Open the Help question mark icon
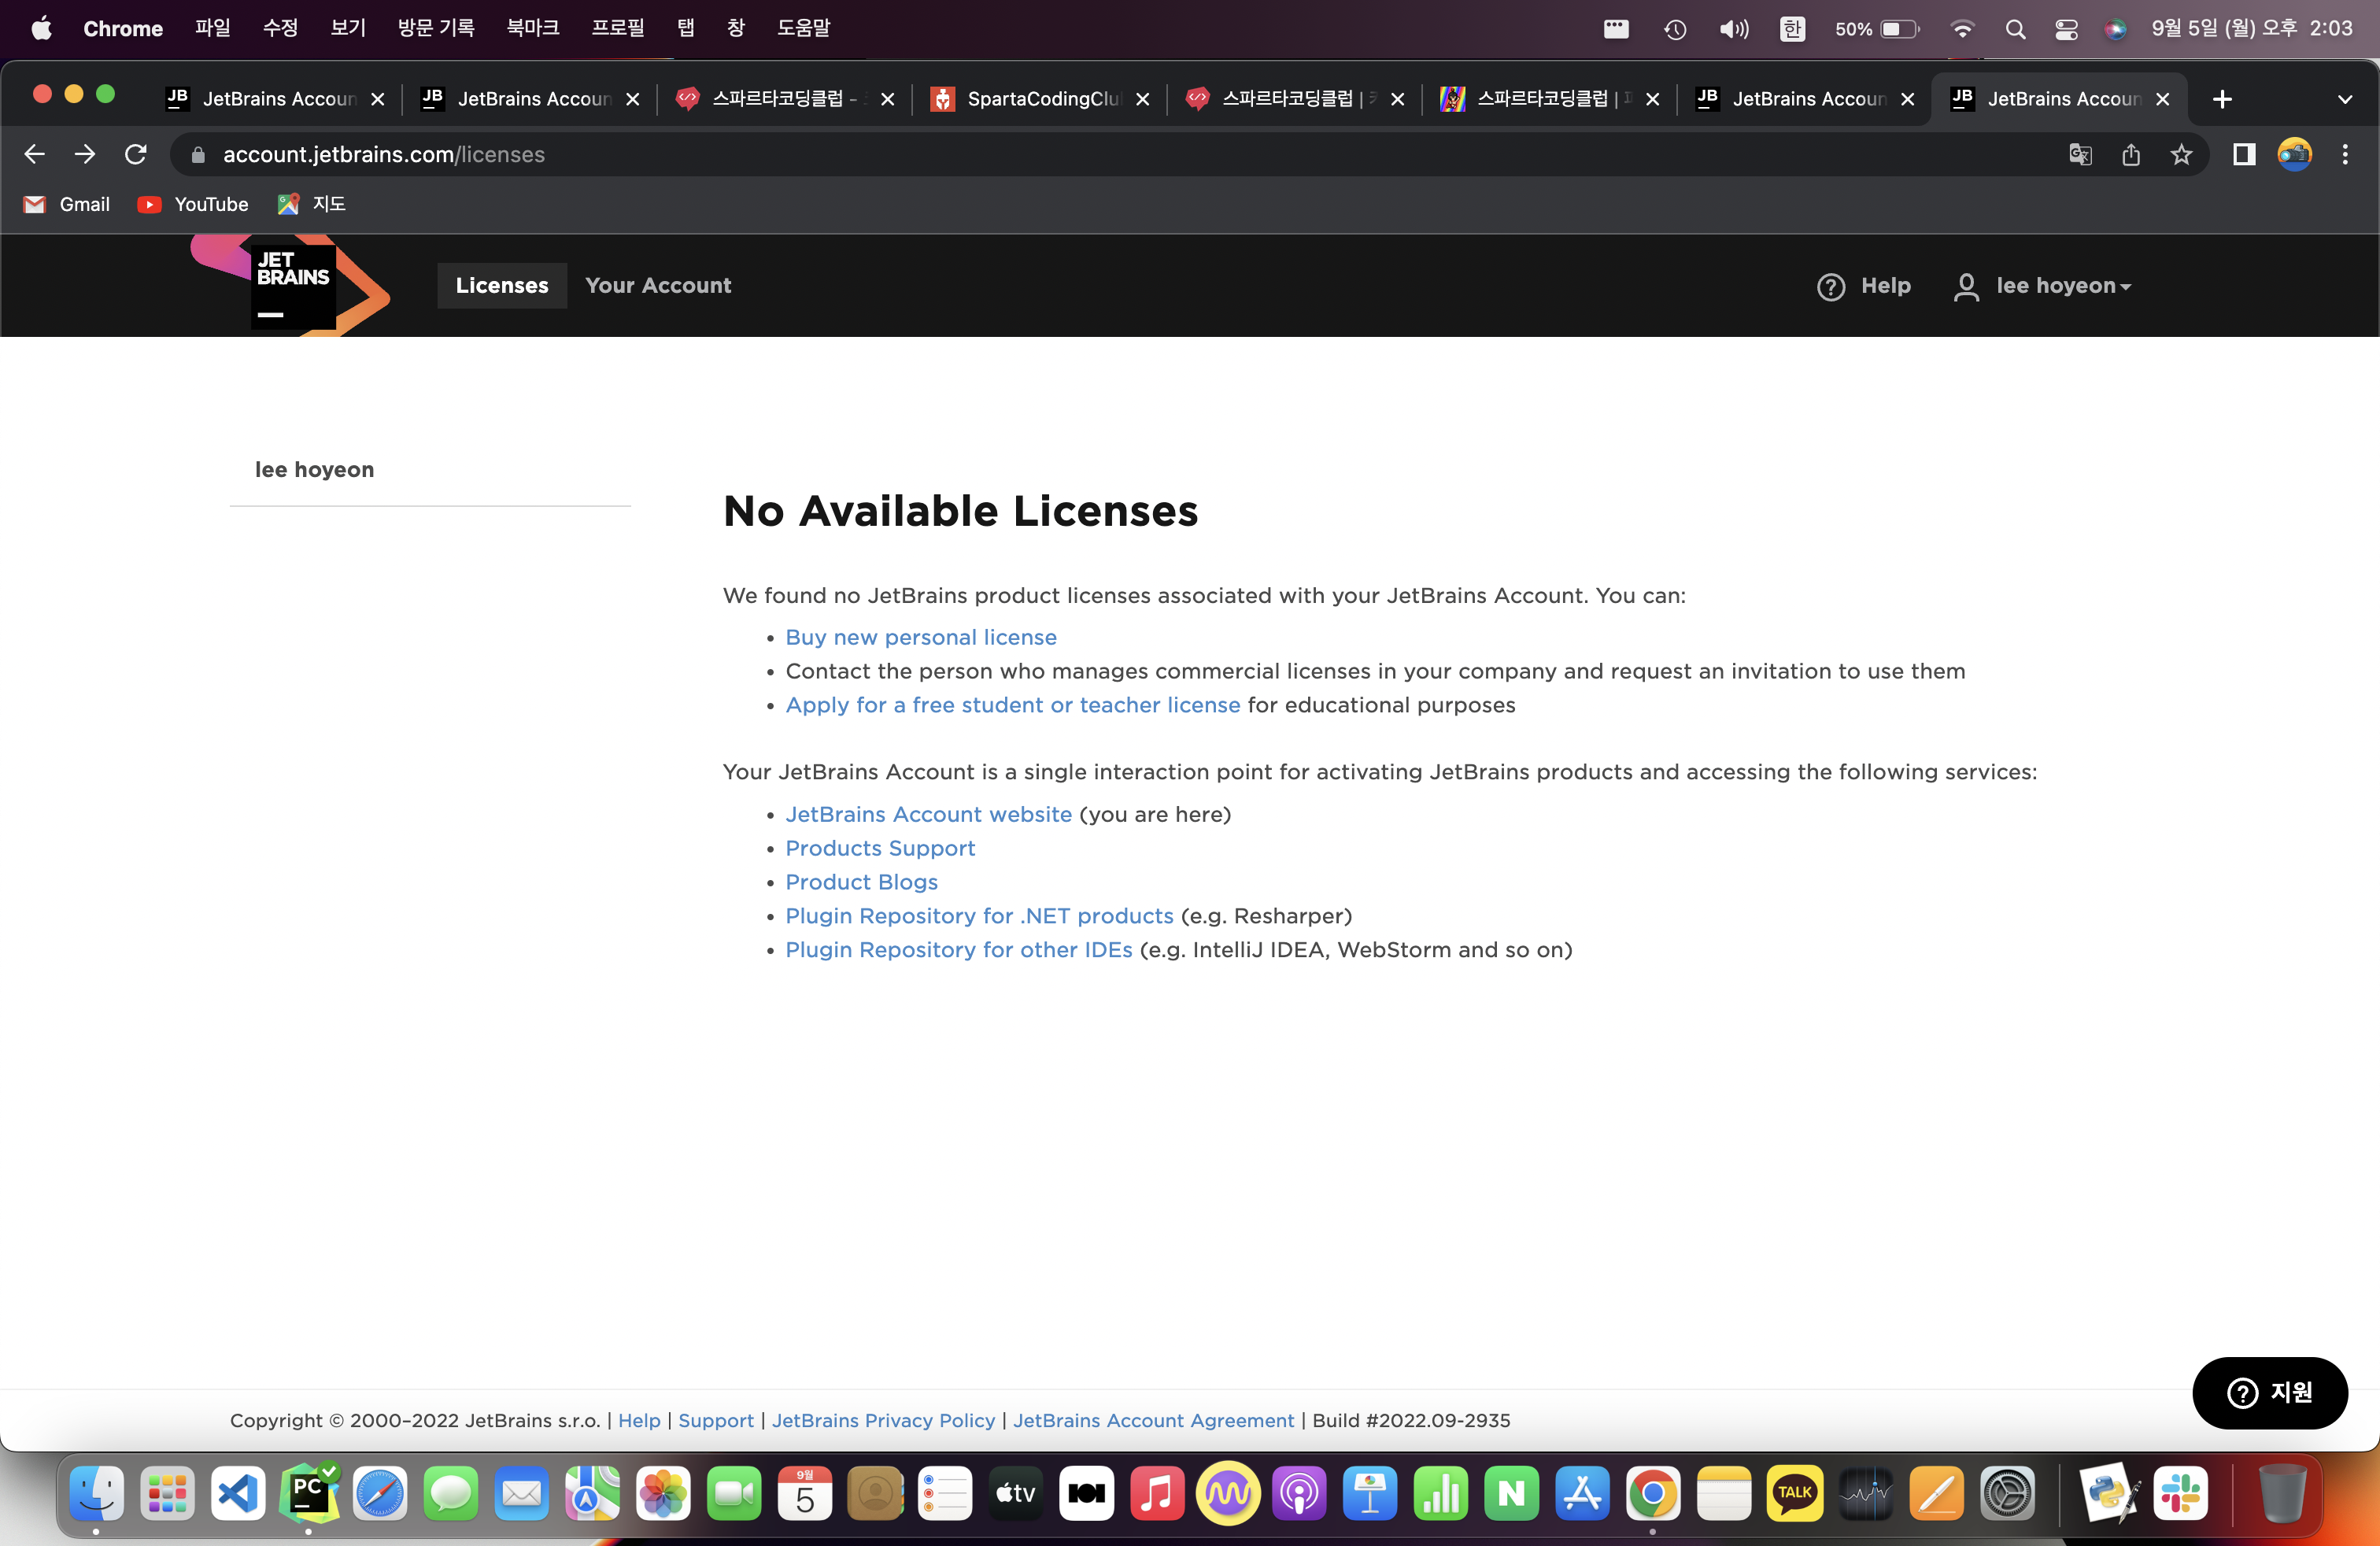This screenshot has width=2380, height=1546. click(x=1830, y=287)
